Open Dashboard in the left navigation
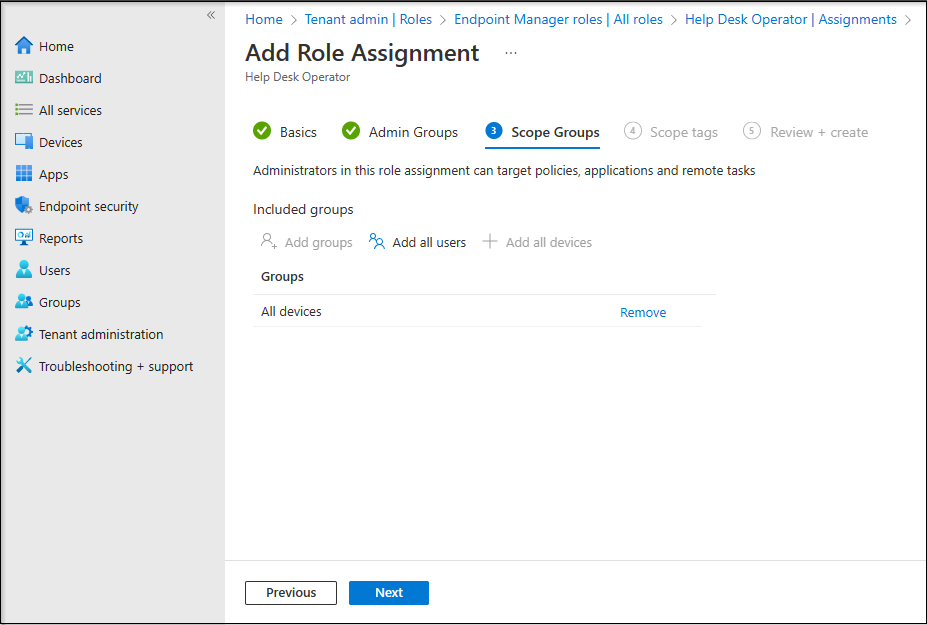The width and height of the screenshot is (927, 625). pos(70,78)
